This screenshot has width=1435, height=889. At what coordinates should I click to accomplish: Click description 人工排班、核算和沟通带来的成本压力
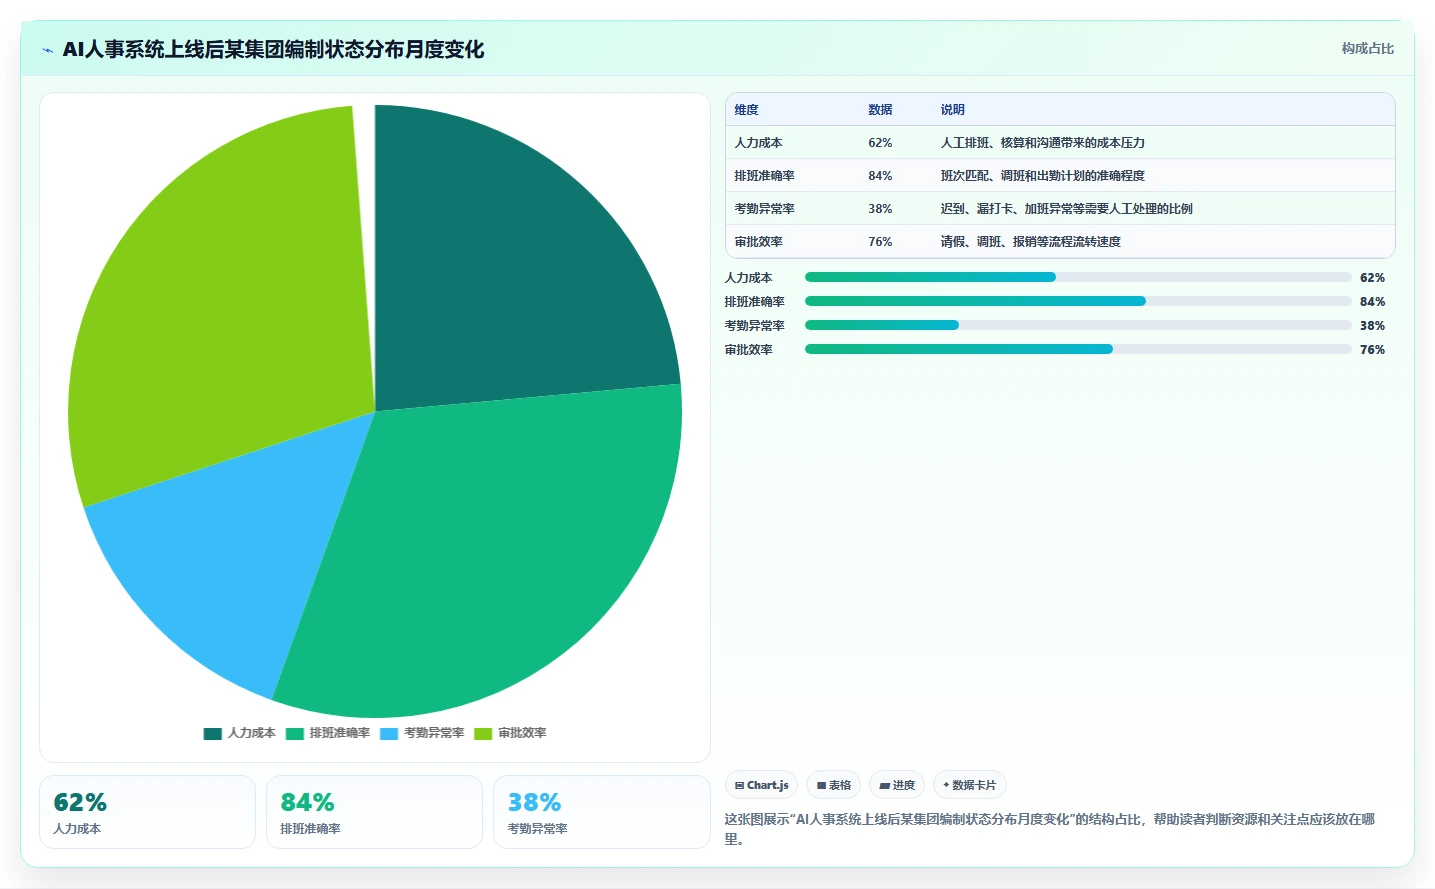pyautogui.click(x=1042, y=143)
